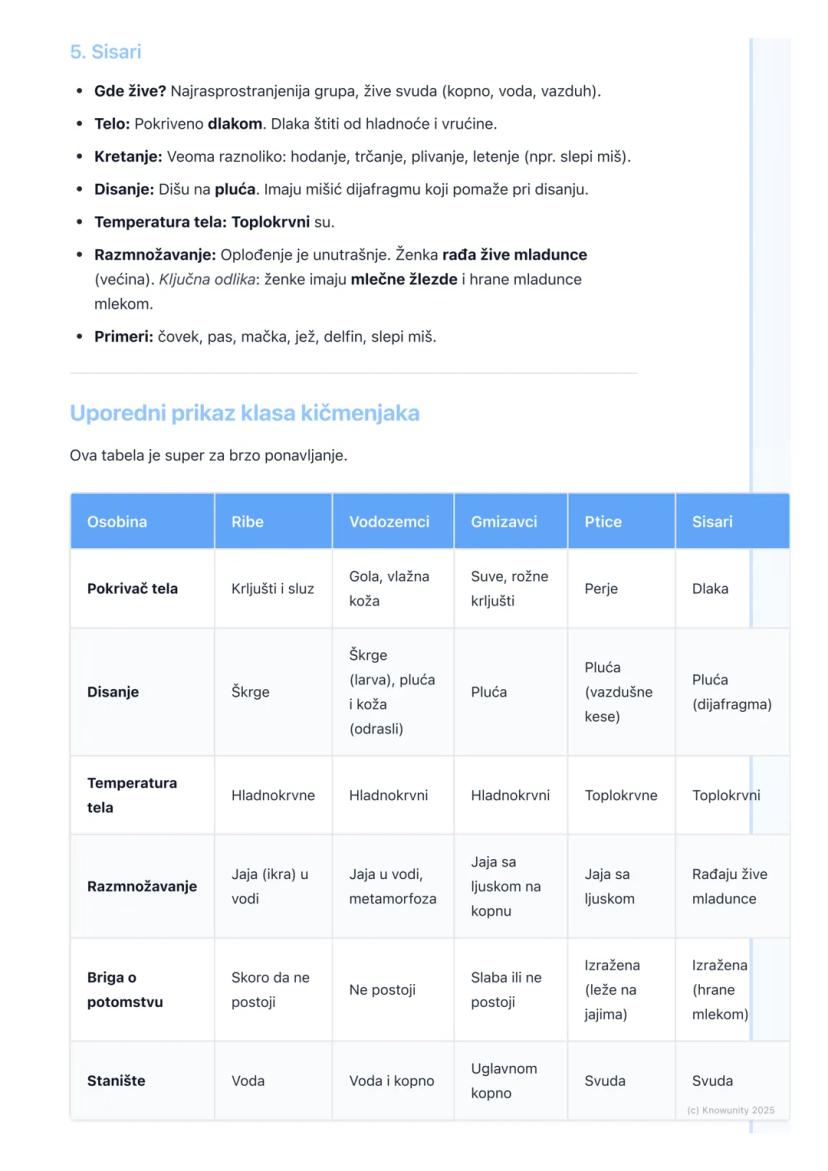Screen dimensions: 828x1171
Task: Click the "Ova tabela je super" intro sentence
Action: [208, 456]
